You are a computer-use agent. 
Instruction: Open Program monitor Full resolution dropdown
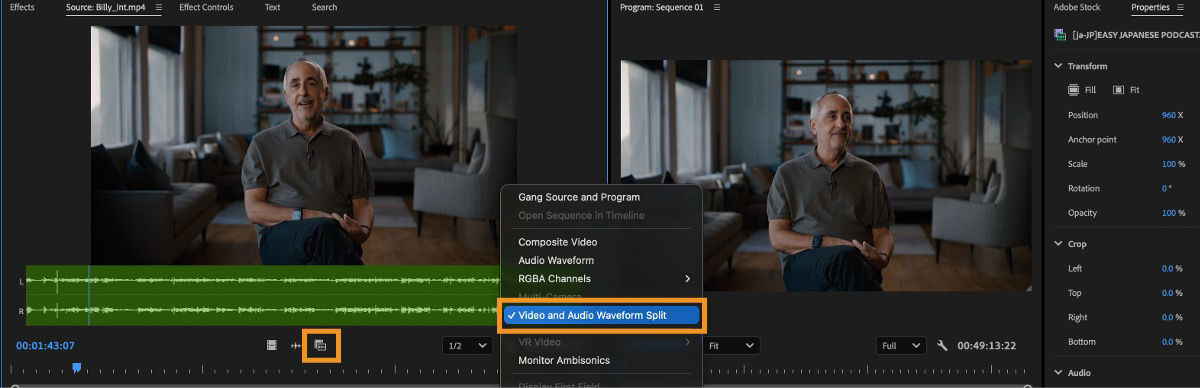(902, 345)
